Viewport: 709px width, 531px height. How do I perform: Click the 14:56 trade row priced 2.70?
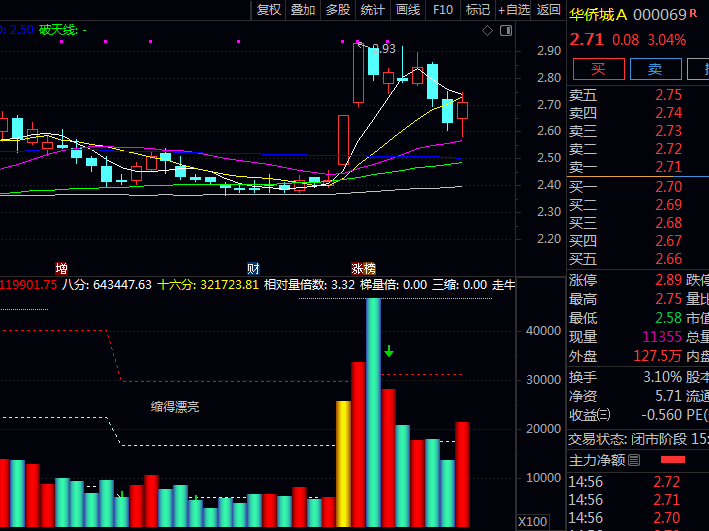pos(638,518)
